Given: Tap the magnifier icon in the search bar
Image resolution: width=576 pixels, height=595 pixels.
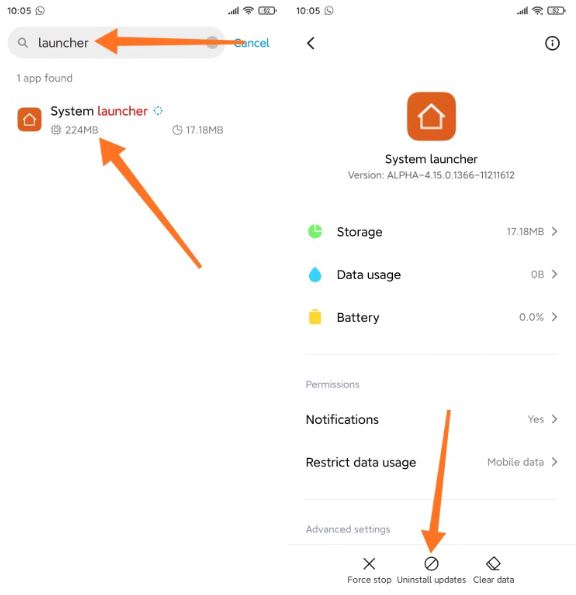Looking at the screenshot, I should [23, 43].
